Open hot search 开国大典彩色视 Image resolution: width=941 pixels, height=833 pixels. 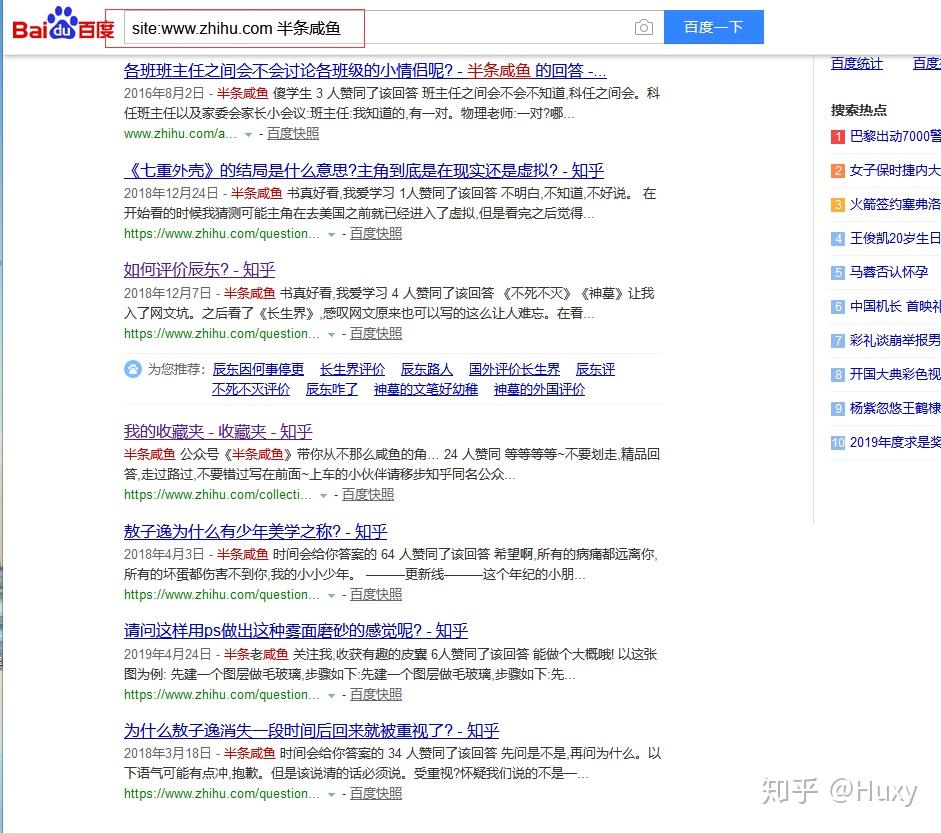click(895, 374)
